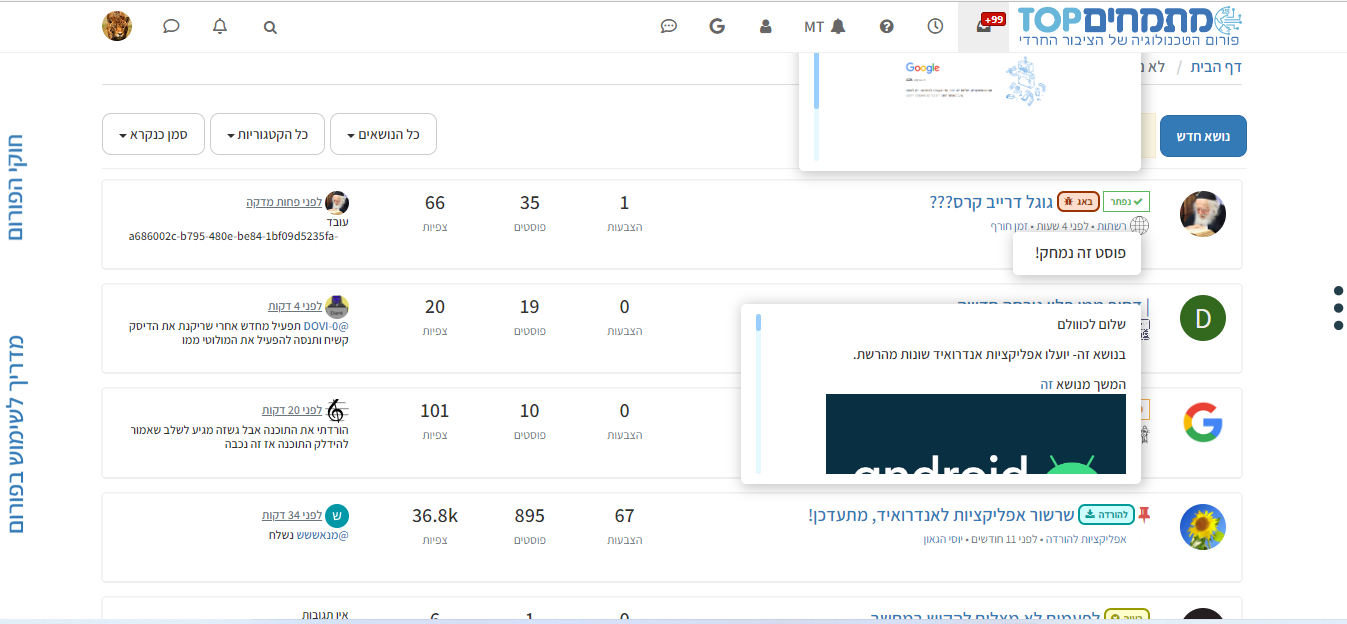Open the MT bell notifications item
The image size is (1347, 624).
pos(825,26)
